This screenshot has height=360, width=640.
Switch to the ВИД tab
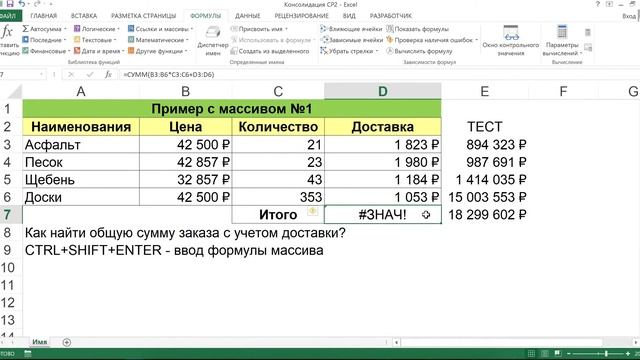[349, 16]
